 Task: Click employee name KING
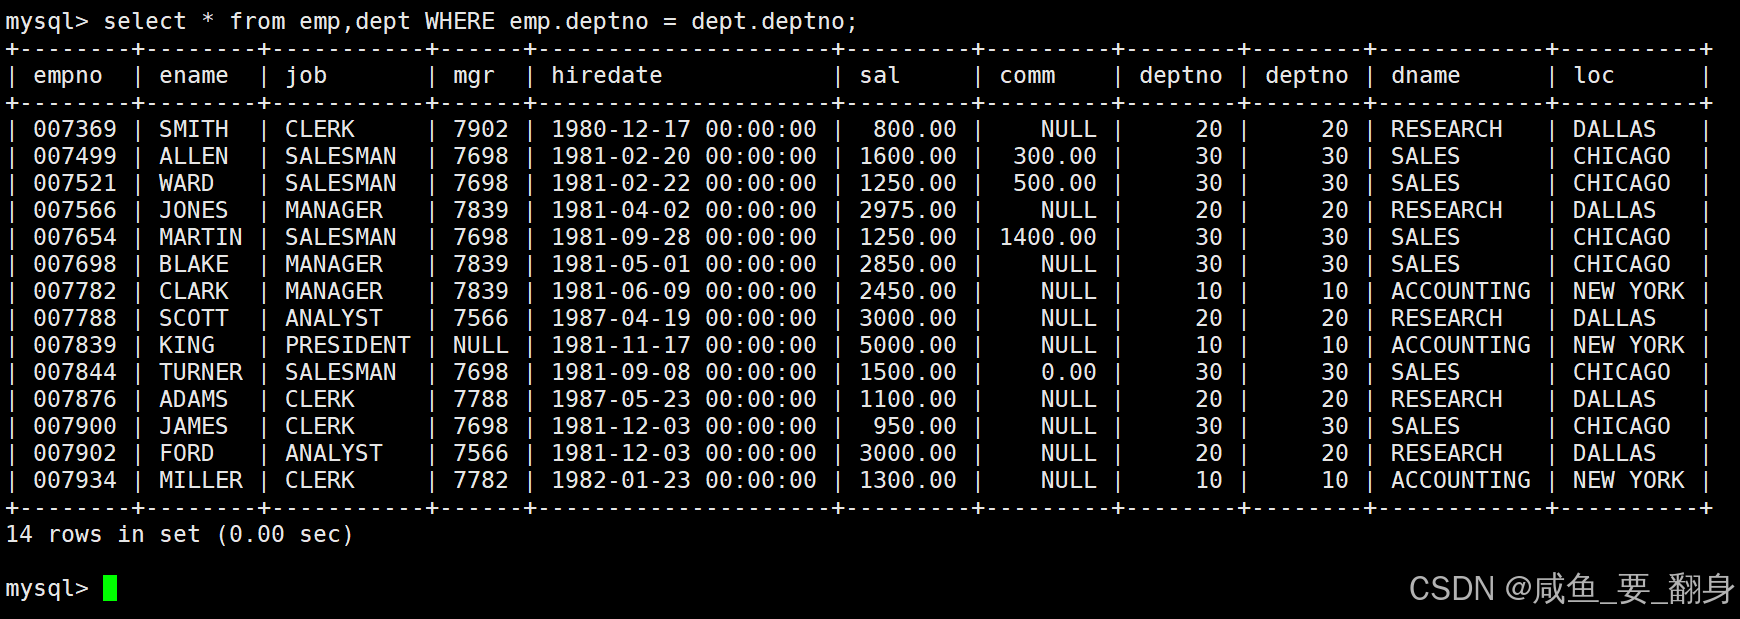tap(187, 345)
